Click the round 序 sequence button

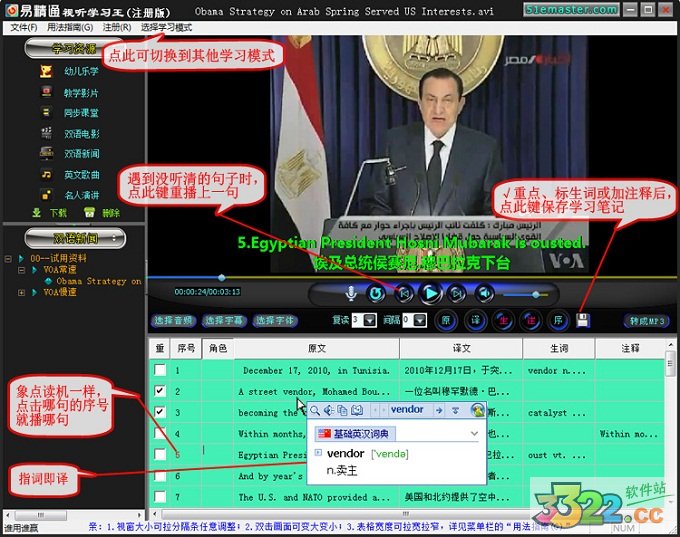[x=558, y=321]
